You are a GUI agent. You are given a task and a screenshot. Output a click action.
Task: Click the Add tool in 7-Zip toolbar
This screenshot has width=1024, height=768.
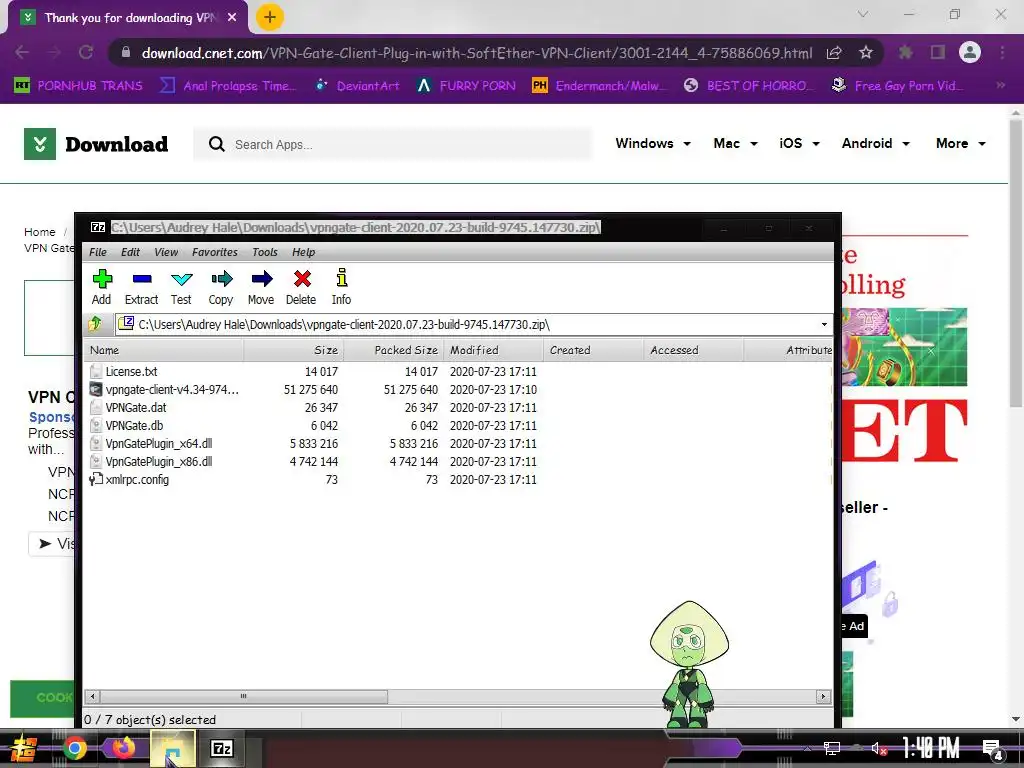pos(101,287)
